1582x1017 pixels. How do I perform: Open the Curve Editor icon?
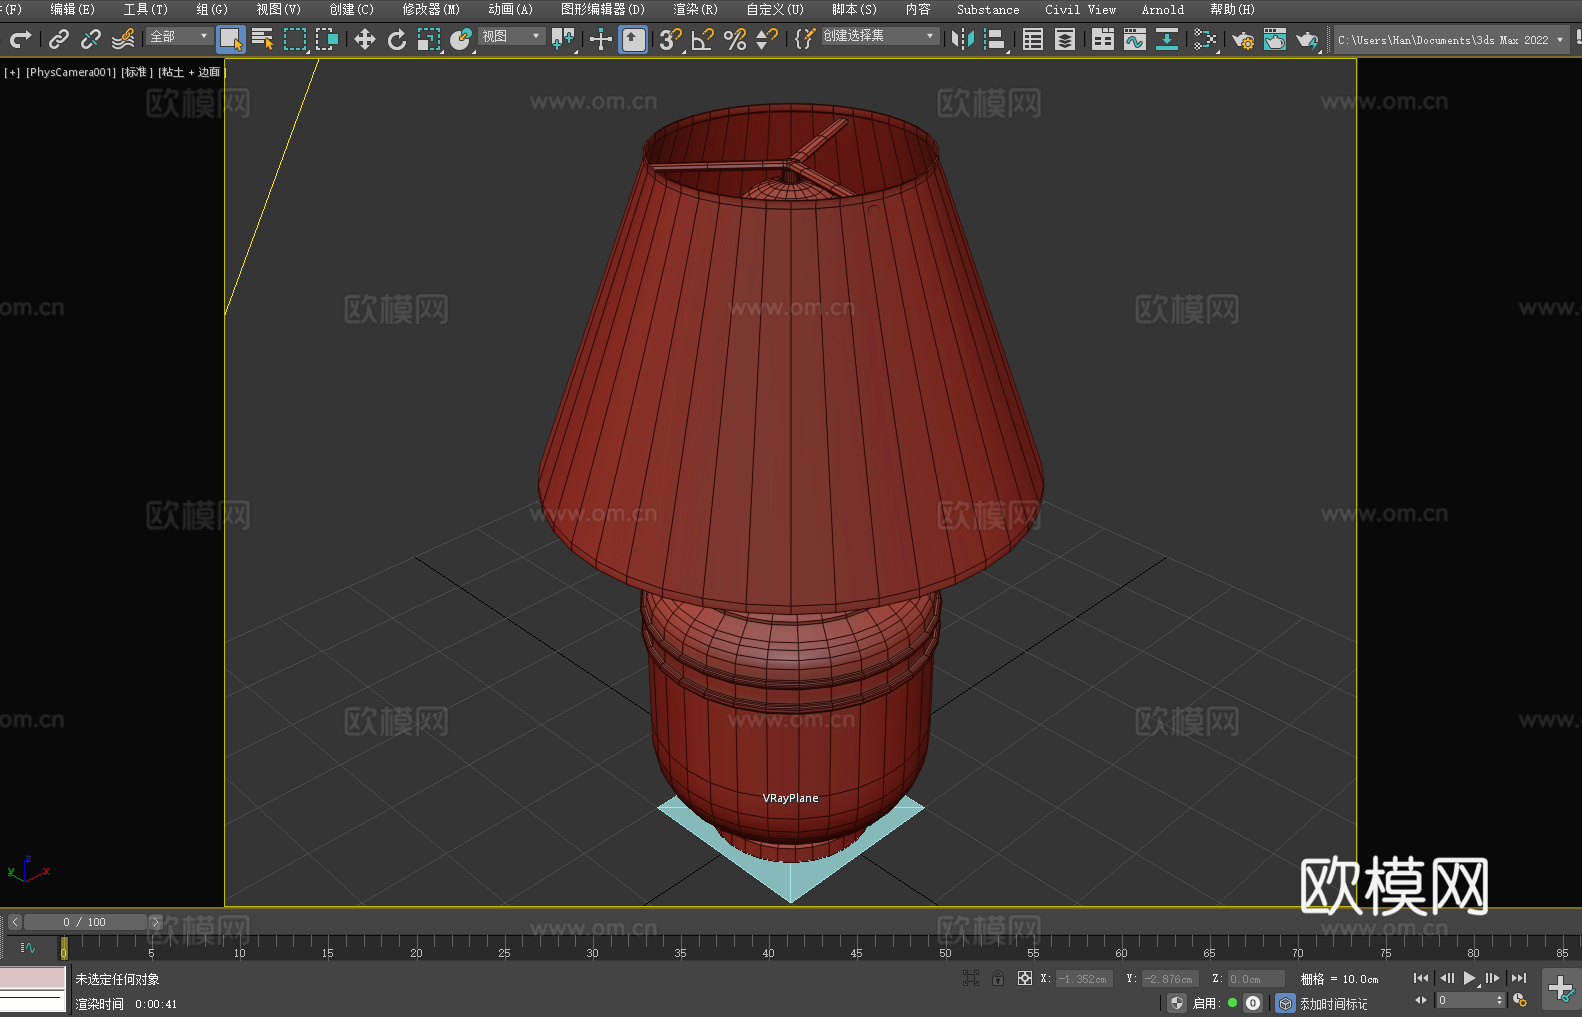[x=1135, y=40]
